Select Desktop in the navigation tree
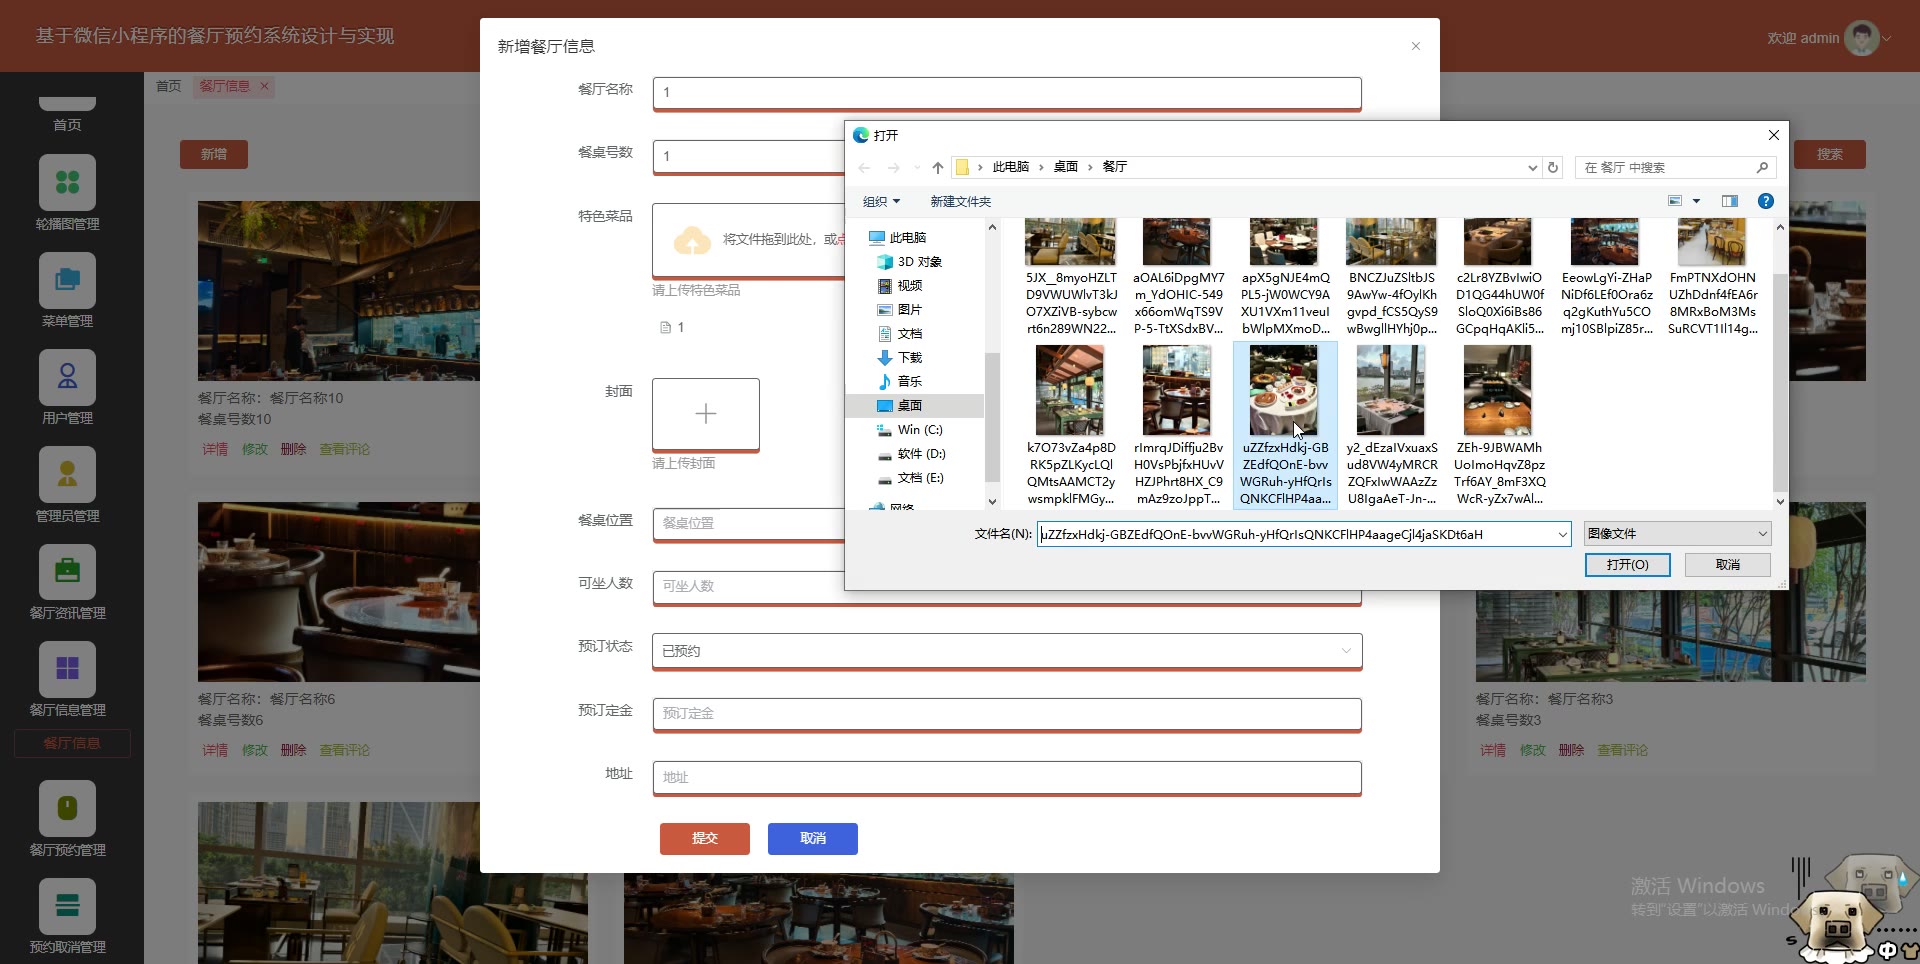Viewport: 1920px width, 964px height. coord(909,406)
